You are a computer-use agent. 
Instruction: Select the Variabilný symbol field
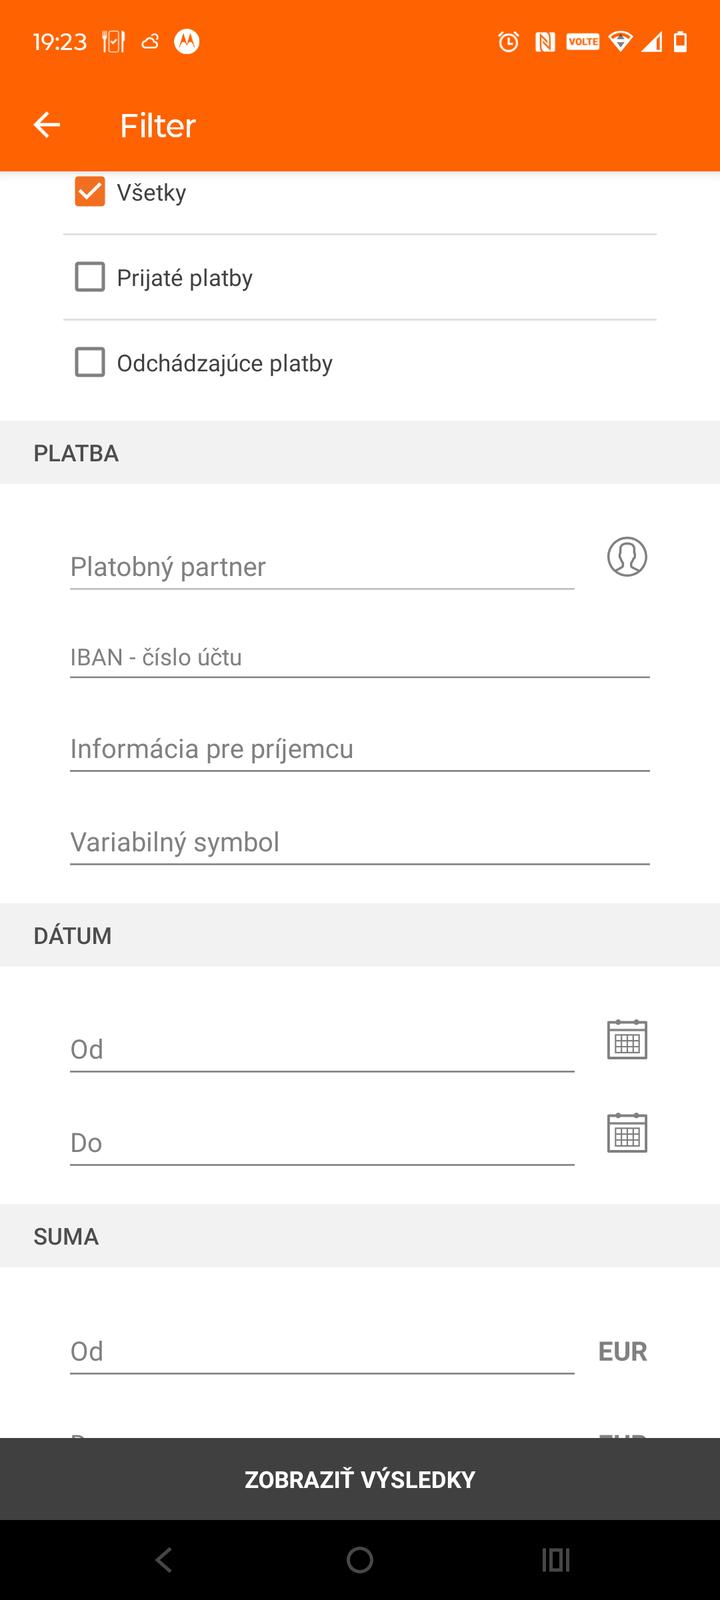[x=360, y=842]
